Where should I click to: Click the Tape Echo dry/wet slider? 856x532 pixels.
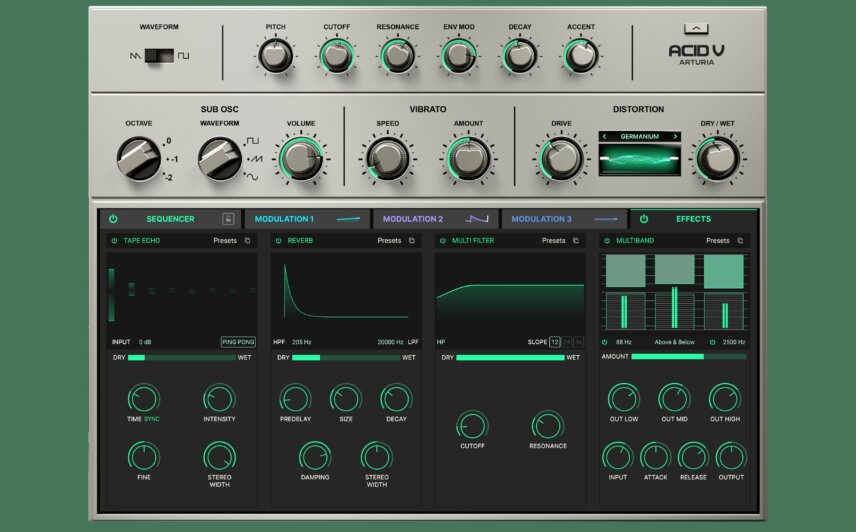(x=181, y=357)
